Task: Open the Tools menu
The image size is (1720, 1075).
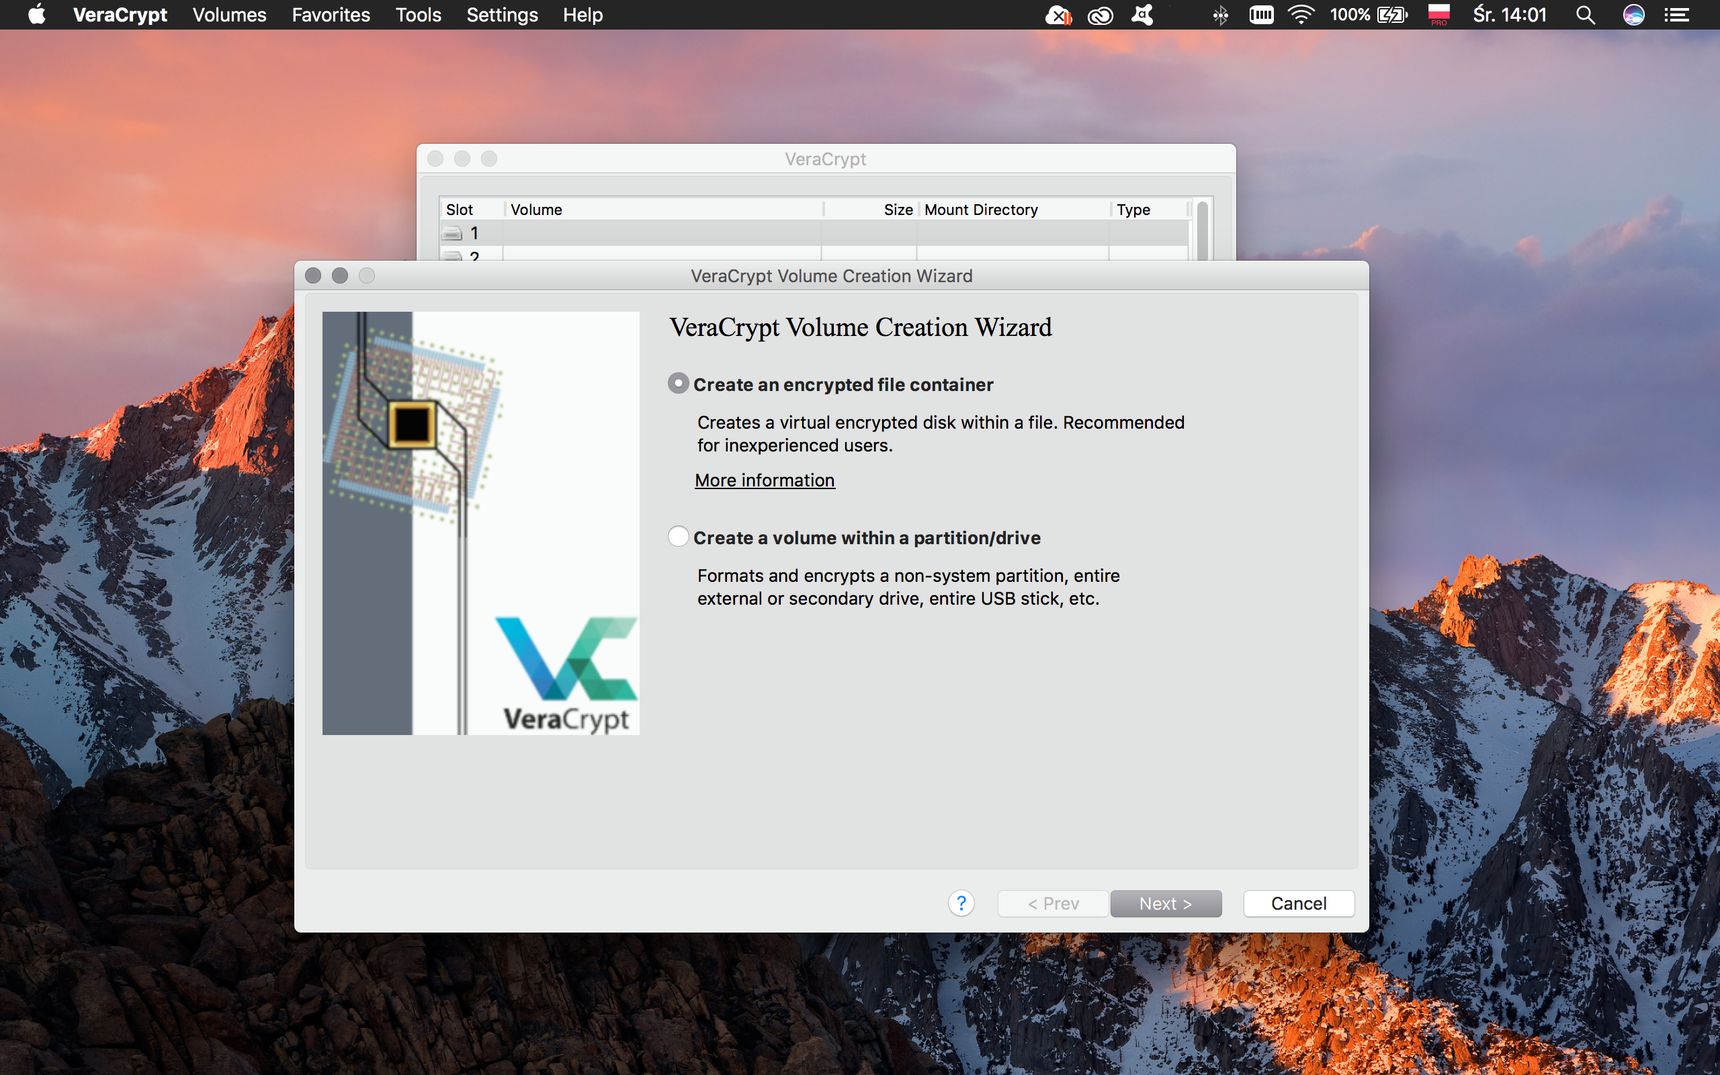Action: point(418,15)
